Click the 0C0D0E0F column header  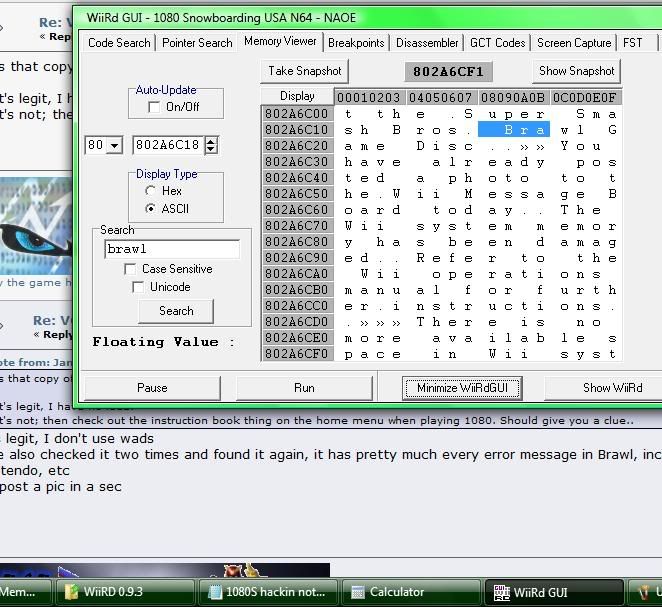(x=586, y=98)
